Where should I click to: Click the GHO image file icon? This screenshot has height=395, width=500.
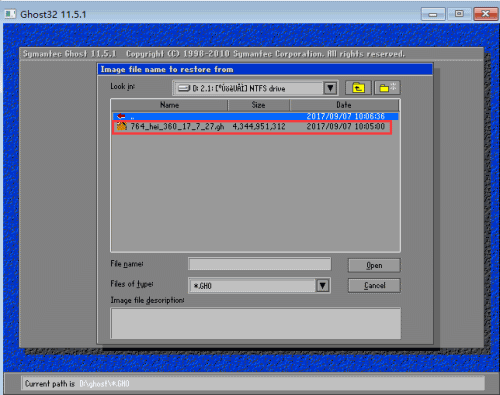(122, 126)
